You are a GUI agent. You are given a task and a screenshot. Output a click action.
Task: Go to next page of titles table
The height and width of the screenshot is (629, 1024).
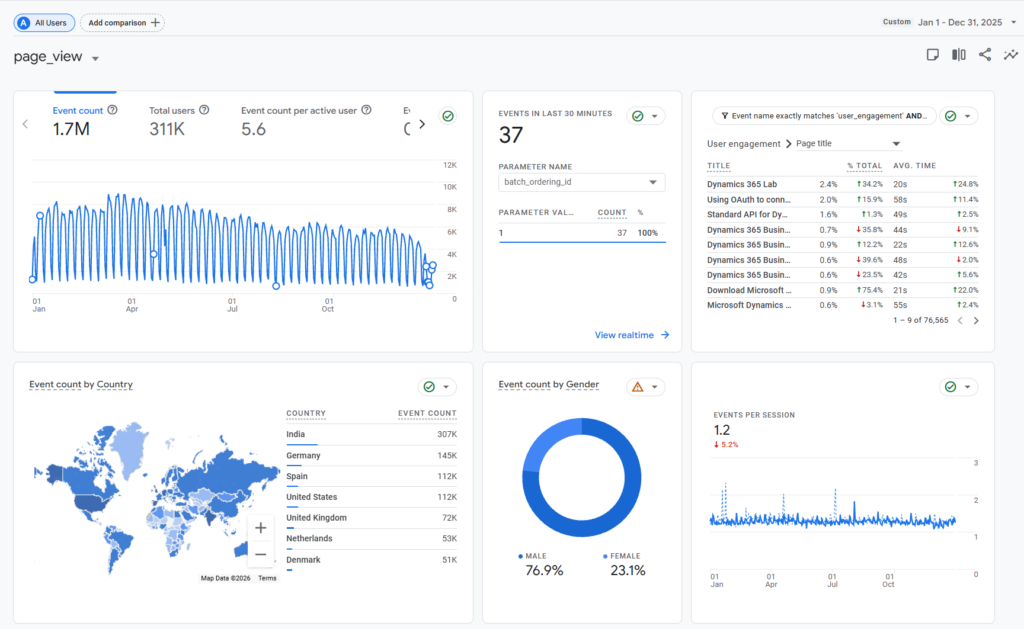pos(976,321)
